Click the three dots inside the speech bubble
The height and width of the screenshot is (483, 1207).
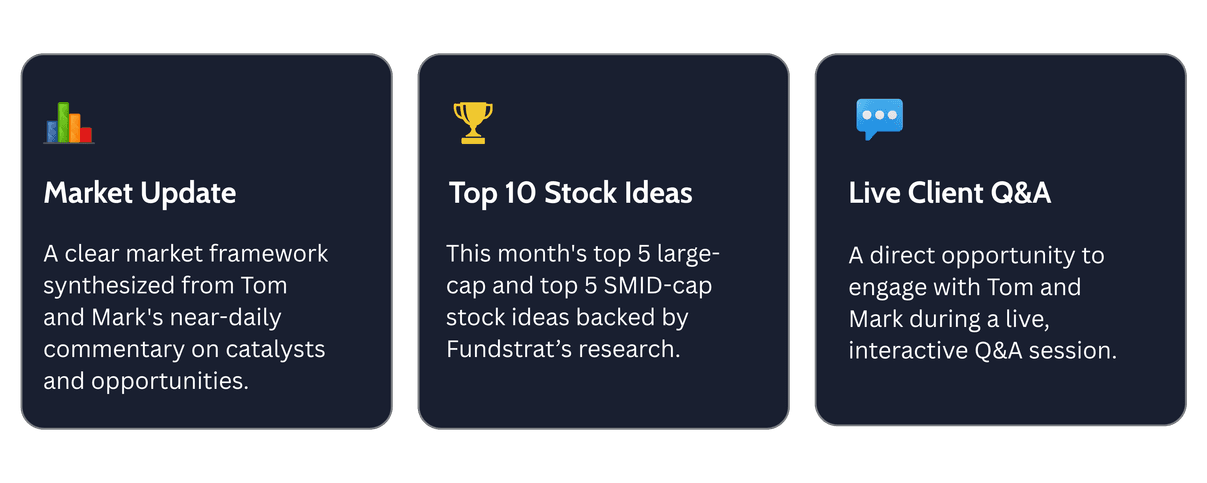coord(880,115)
